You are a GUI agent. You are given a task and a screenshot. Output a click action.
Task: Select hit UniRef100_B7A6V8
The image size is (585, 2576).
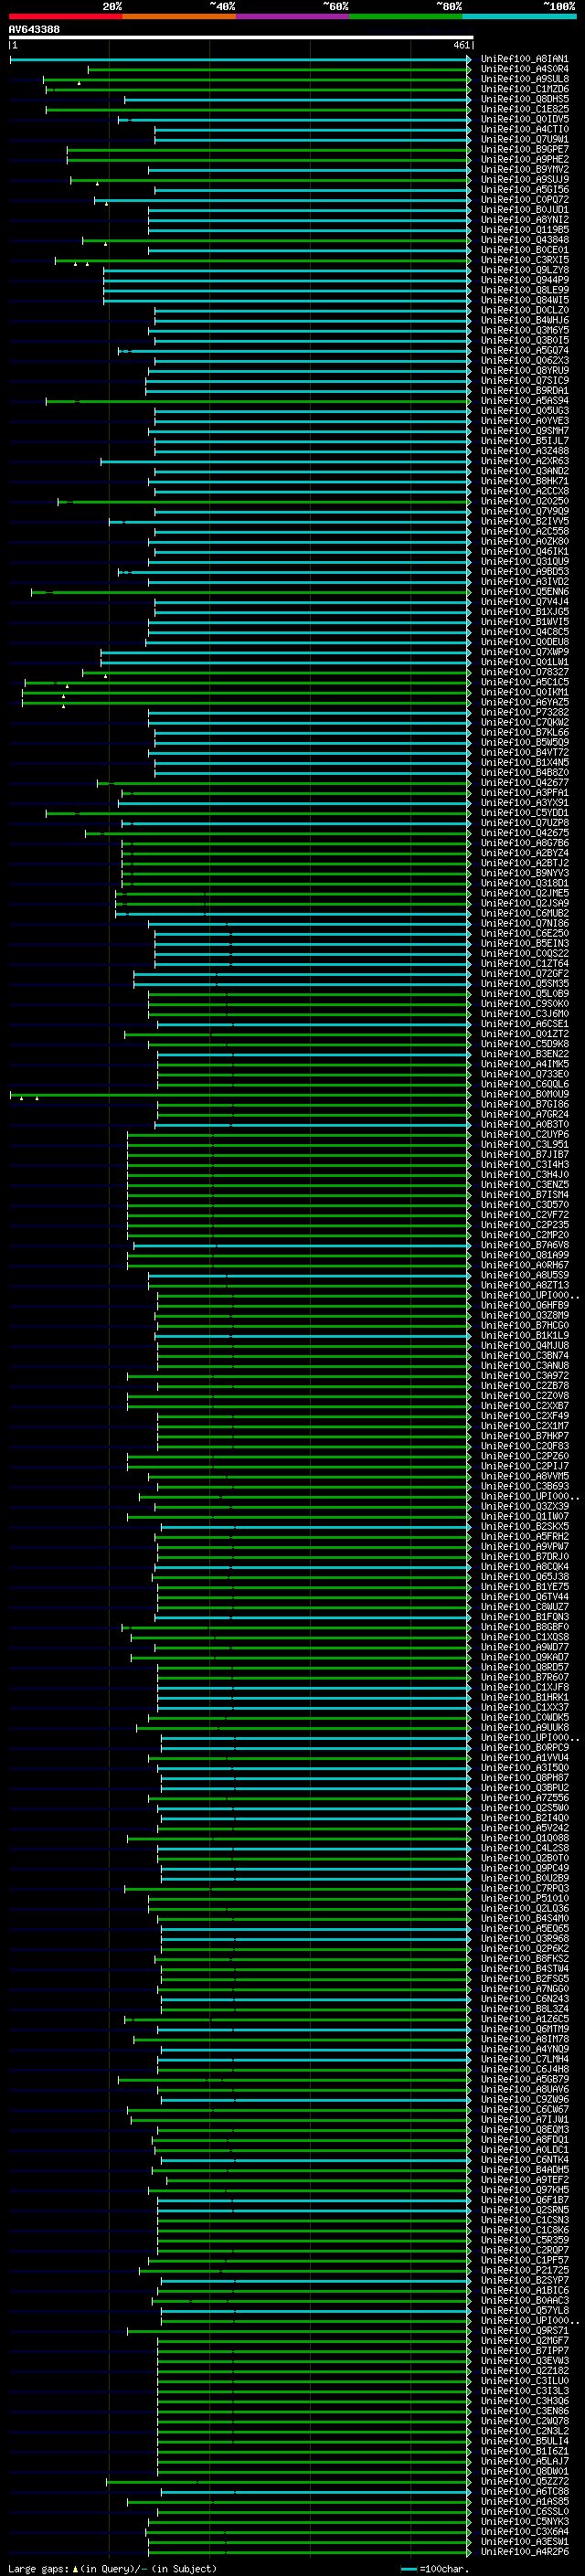524,1245
